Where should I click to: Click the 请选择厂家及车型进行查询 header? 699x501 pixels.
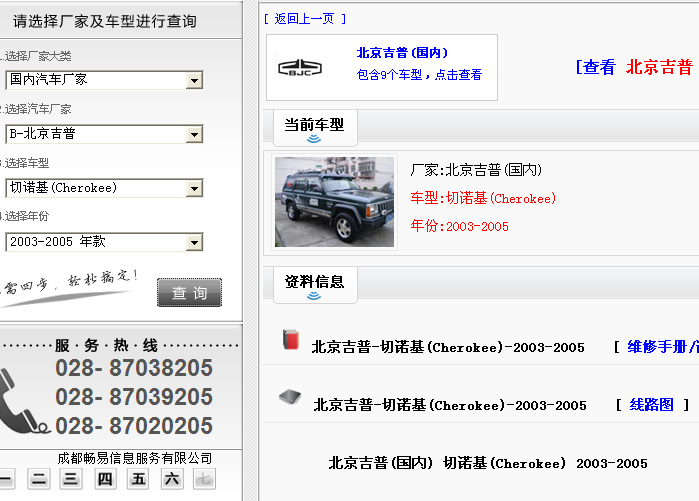[x=105, y=21]
